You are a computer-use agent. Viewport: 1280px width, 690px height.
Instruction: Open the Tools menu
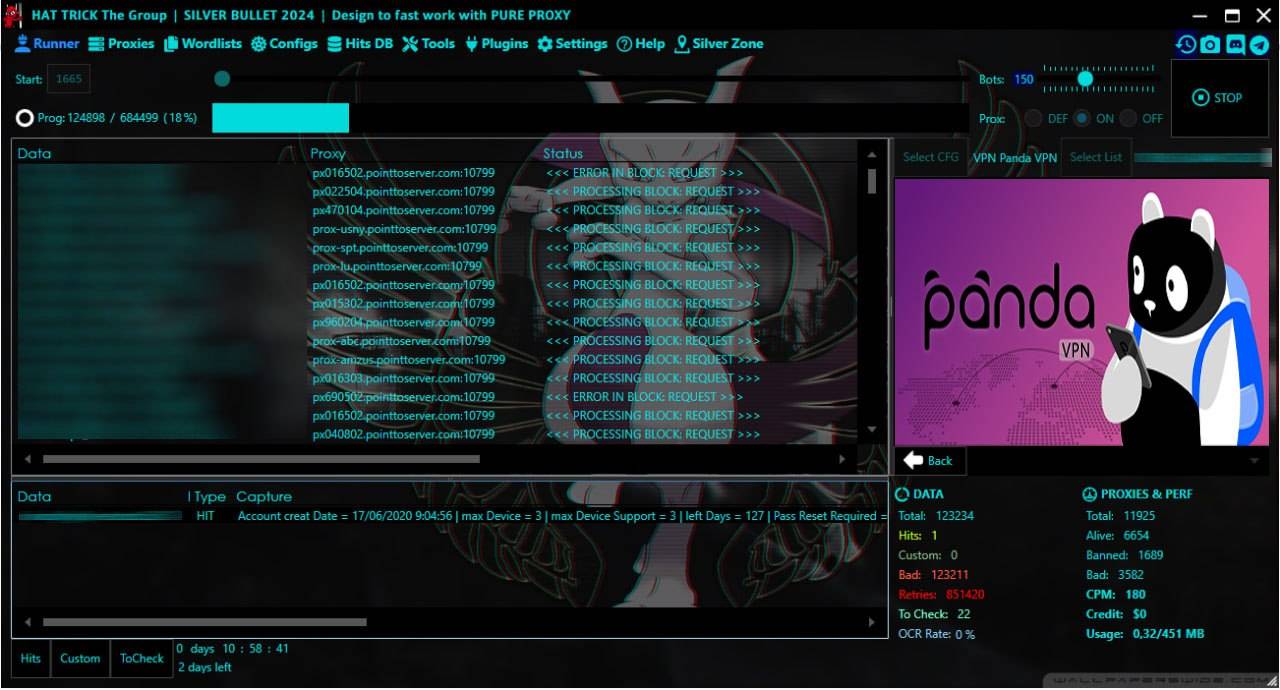click(428, 44)
